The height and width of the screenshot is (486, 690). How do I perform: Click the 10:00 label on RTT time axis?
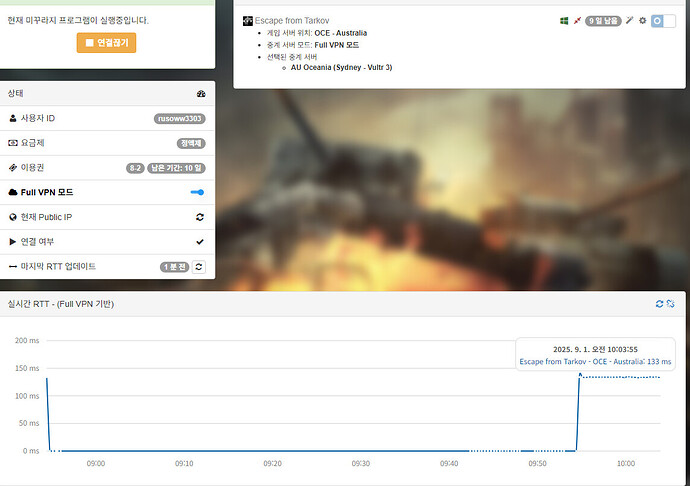(625, 463)
